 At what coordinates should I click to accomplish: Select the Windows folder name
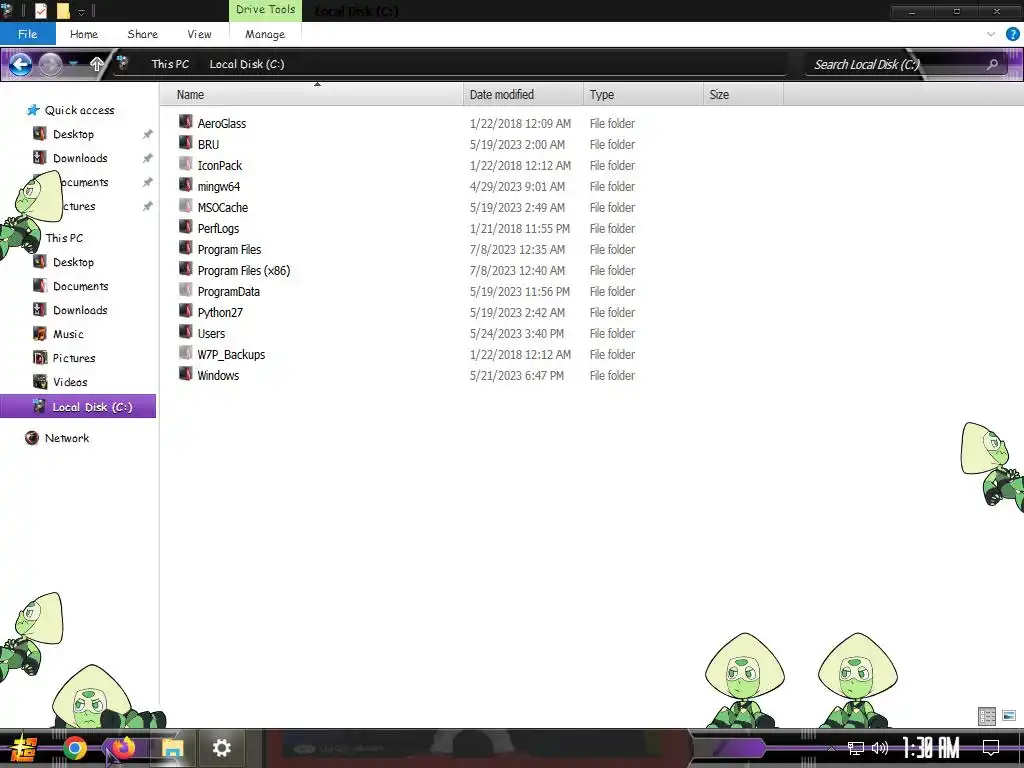coord(218,375)
